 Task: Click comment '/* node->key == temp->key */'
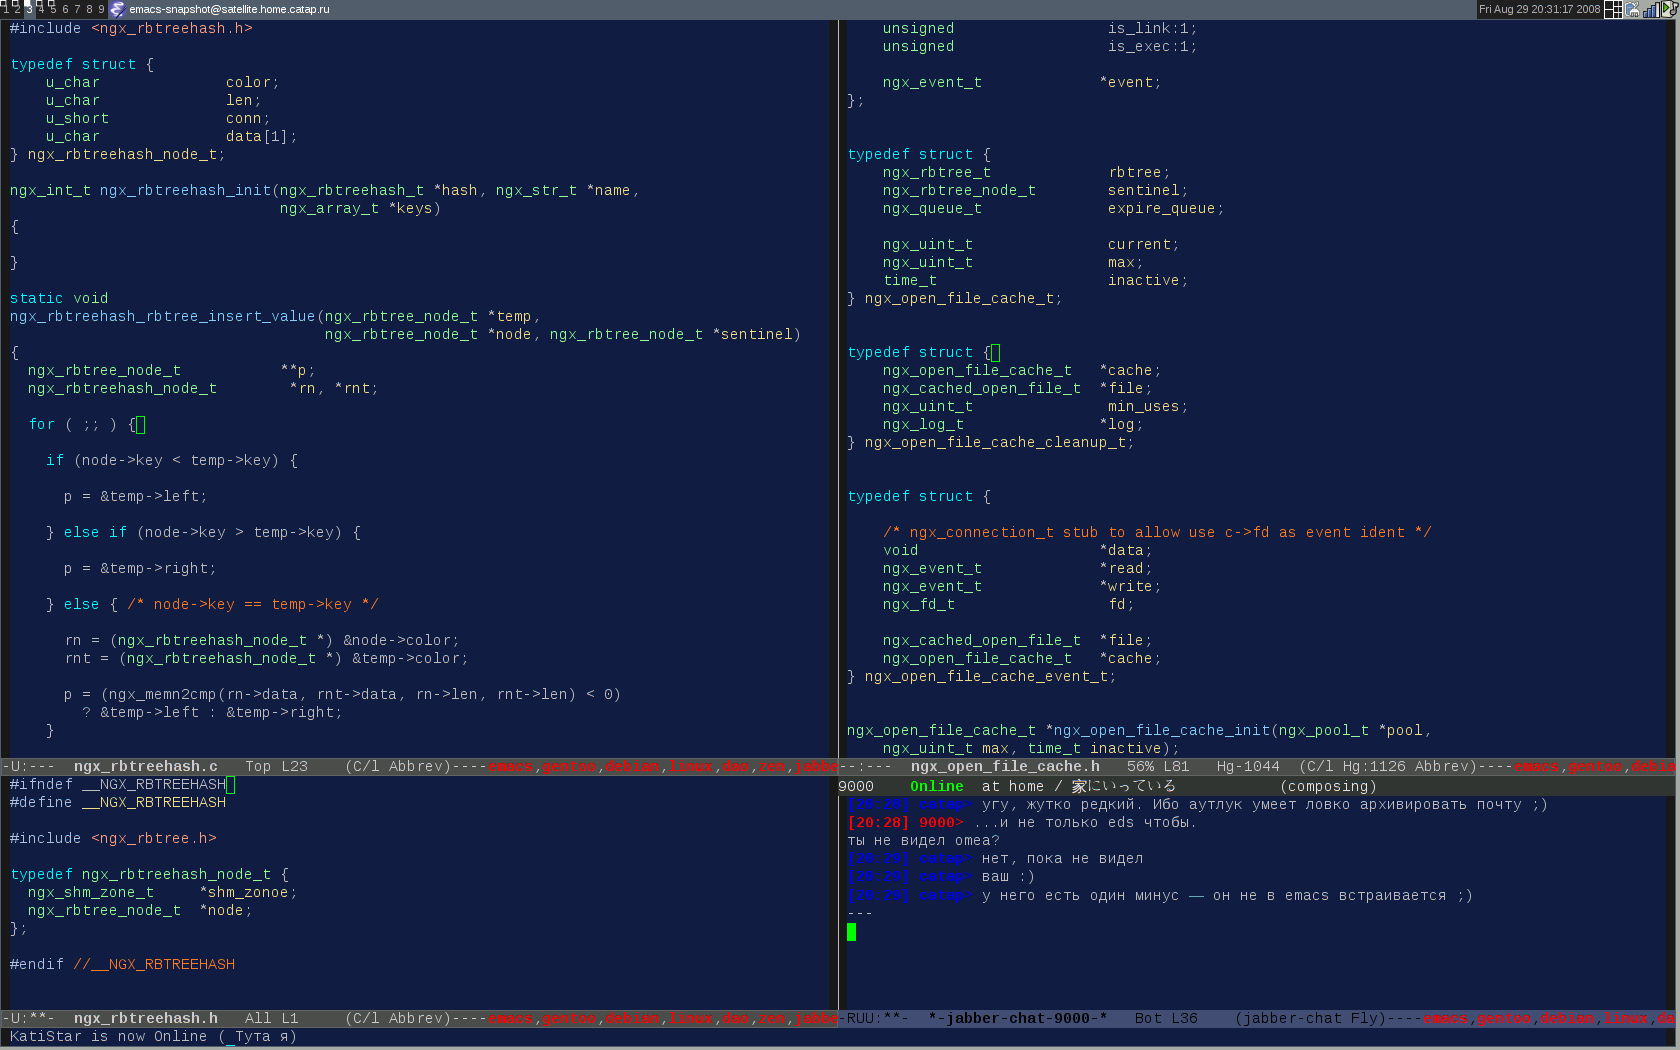253,605
